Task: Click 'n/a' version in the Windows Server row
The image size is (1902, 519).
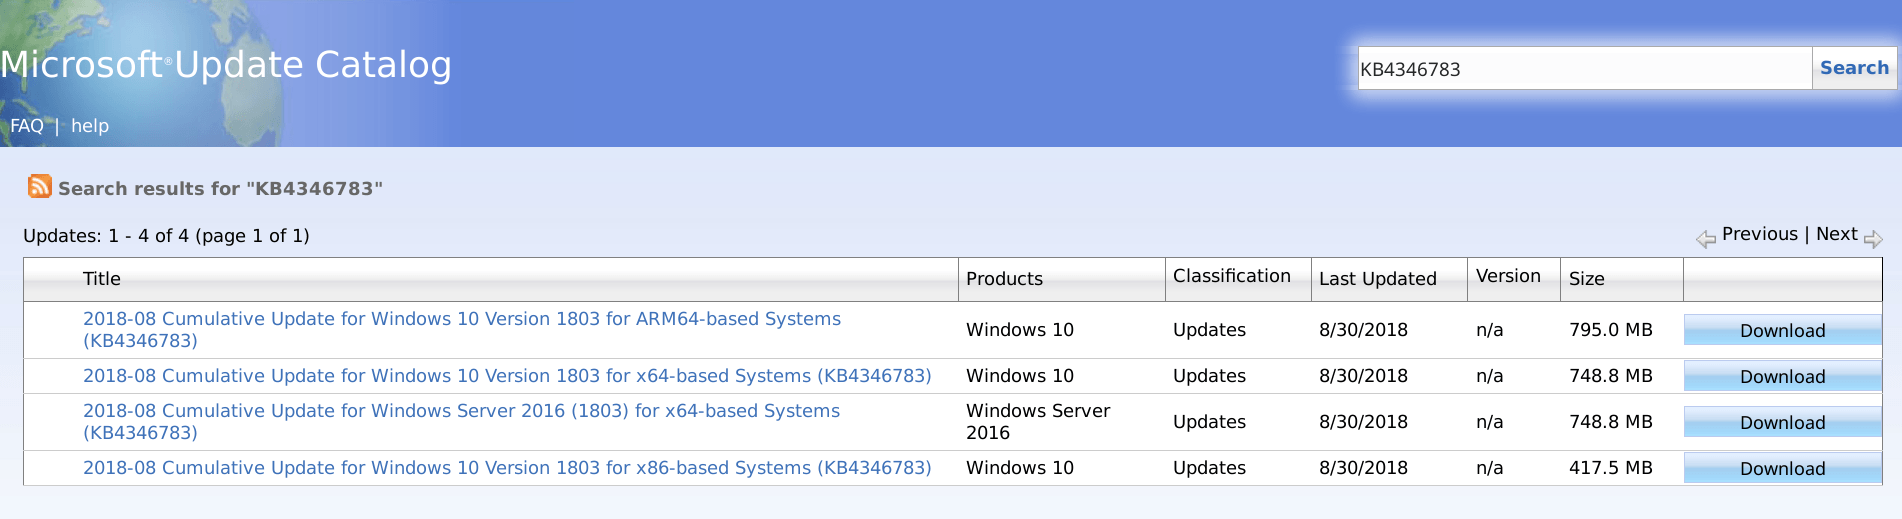Action: 1489,422
